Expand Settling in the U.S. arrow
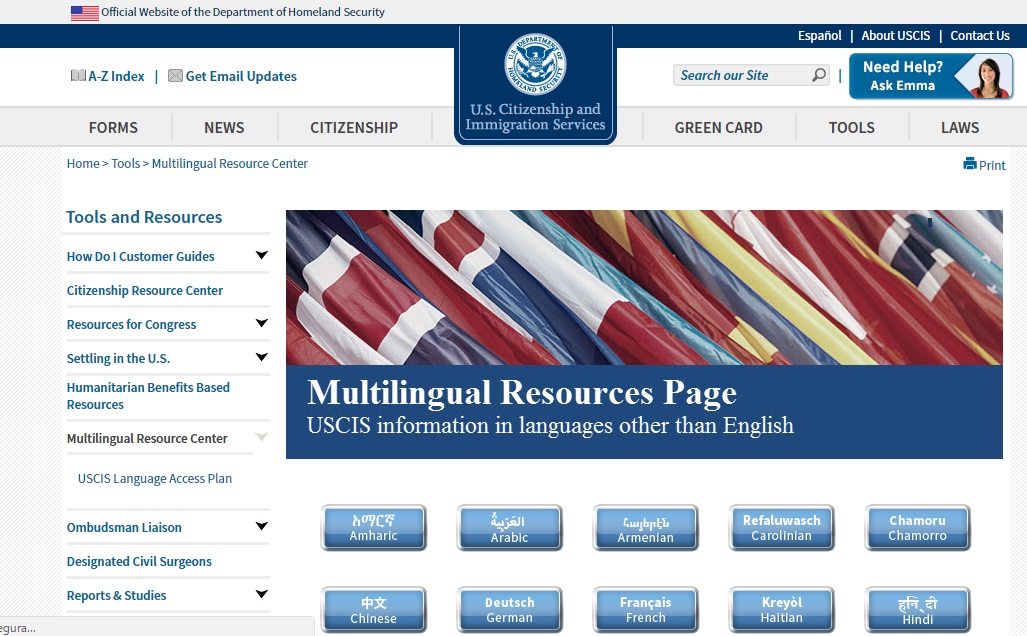The image size is (1027, 636). [261, 358]
